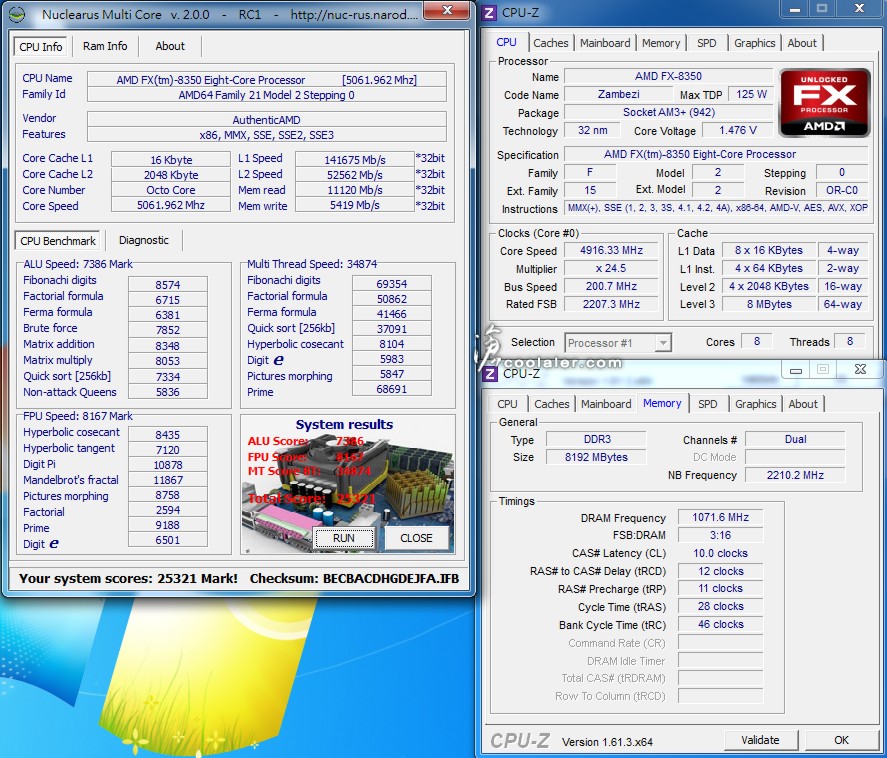Click the AMD FX Unlocked processor logo

pos(824,102)
